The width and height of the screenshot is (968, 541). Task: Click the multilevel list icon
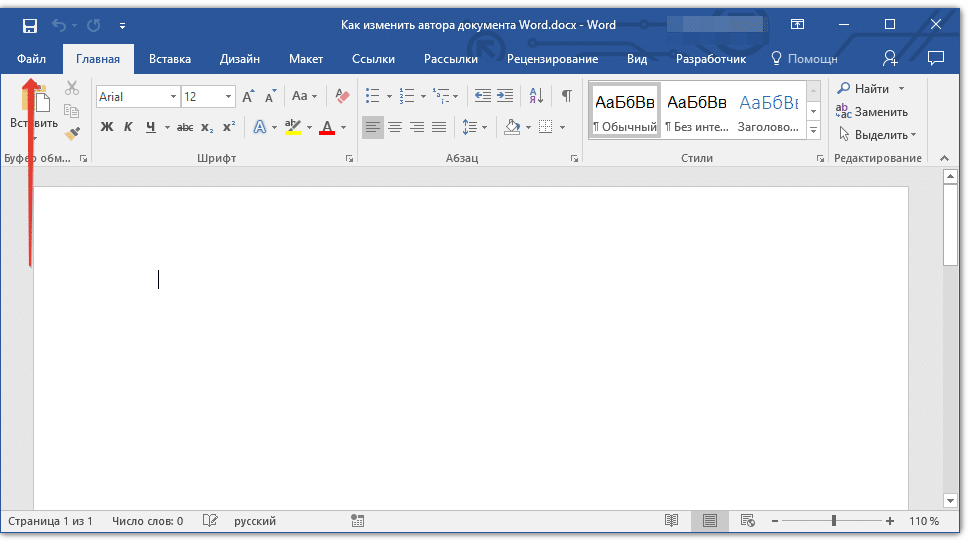[441, 96]
